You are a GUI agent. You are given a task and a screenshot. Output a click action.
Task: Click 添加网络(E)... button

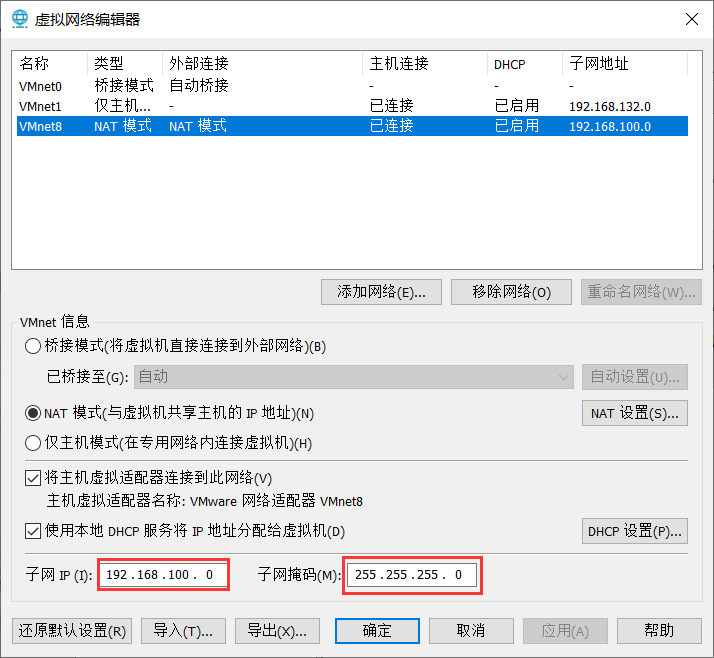click(381, 292)
